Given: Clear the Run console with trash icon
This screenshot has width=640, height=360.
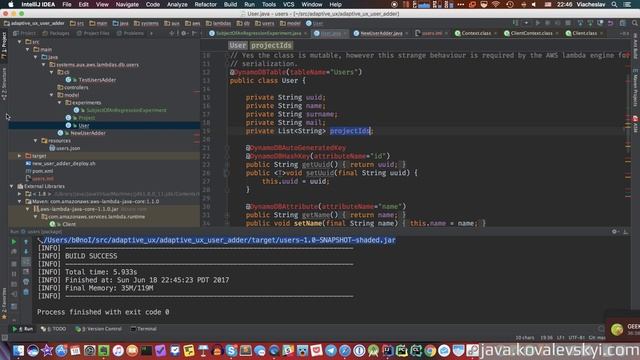Looking at the screenshot, I should [26, 291].
